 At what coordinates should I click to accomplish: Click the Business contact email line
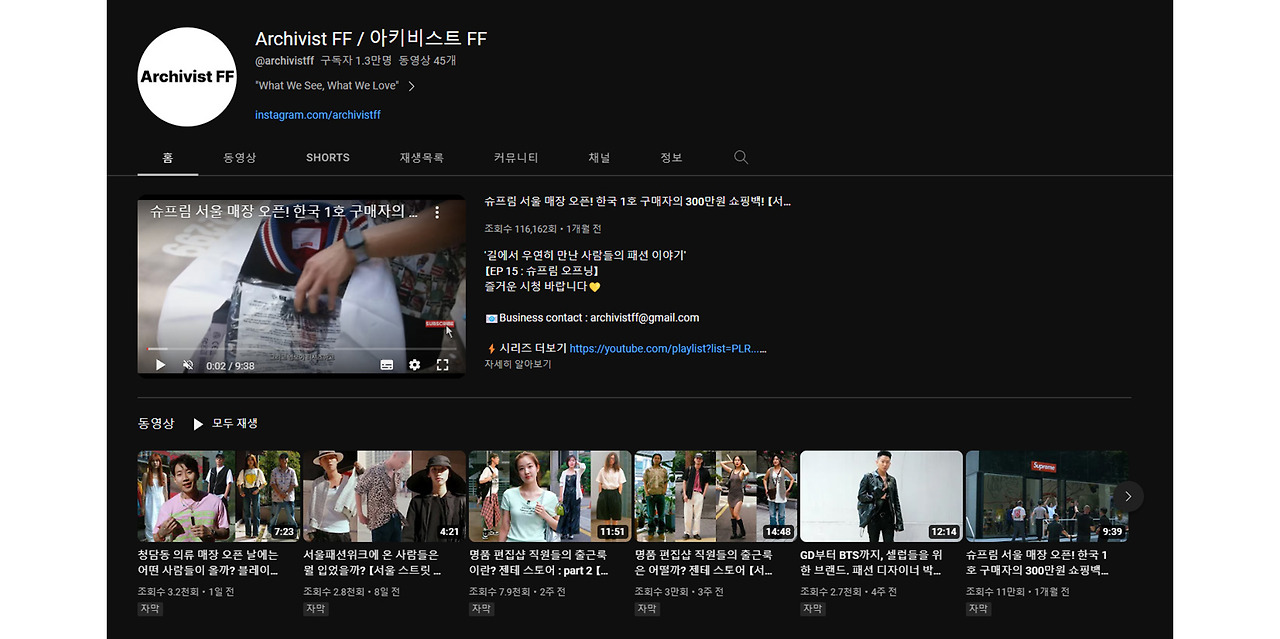coord(592,318)
